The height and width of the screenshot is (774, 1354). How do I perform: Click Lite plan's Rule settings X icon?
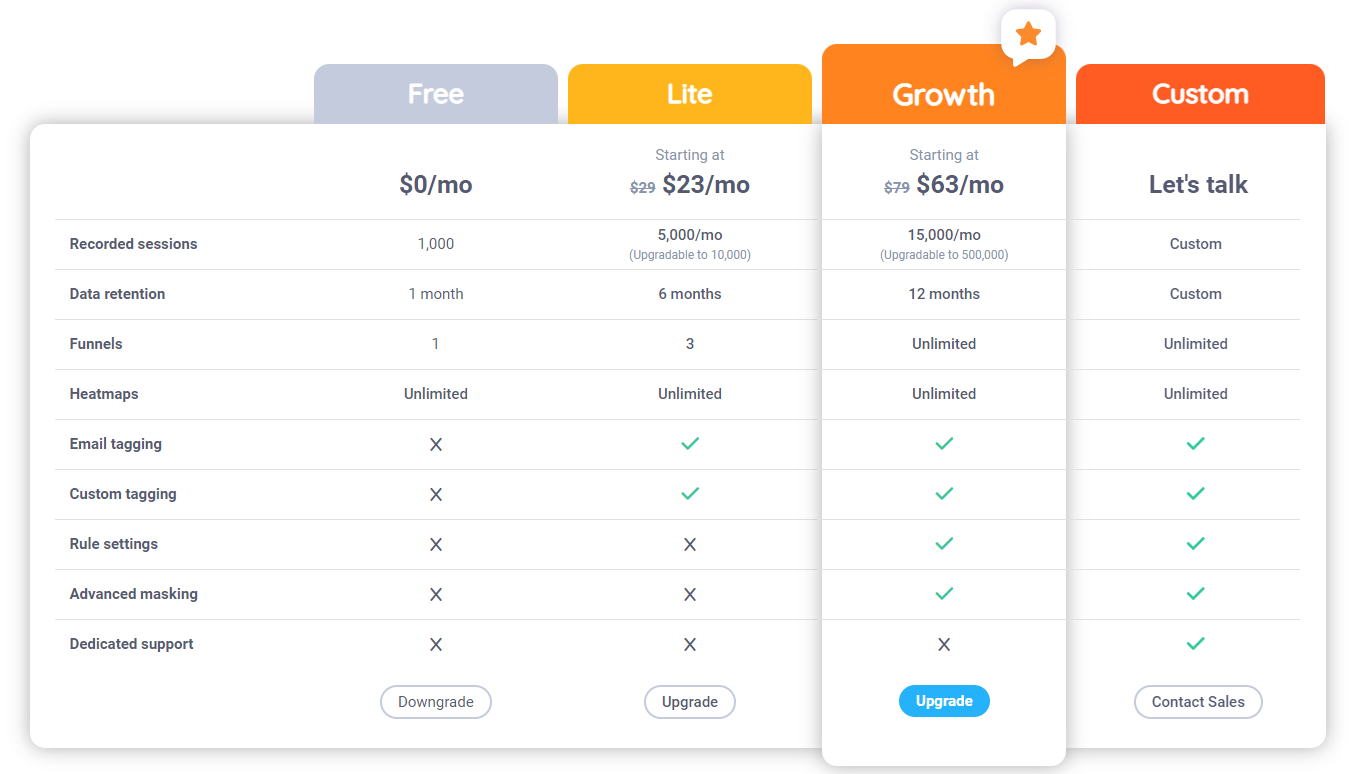click(x=690, y=544)
